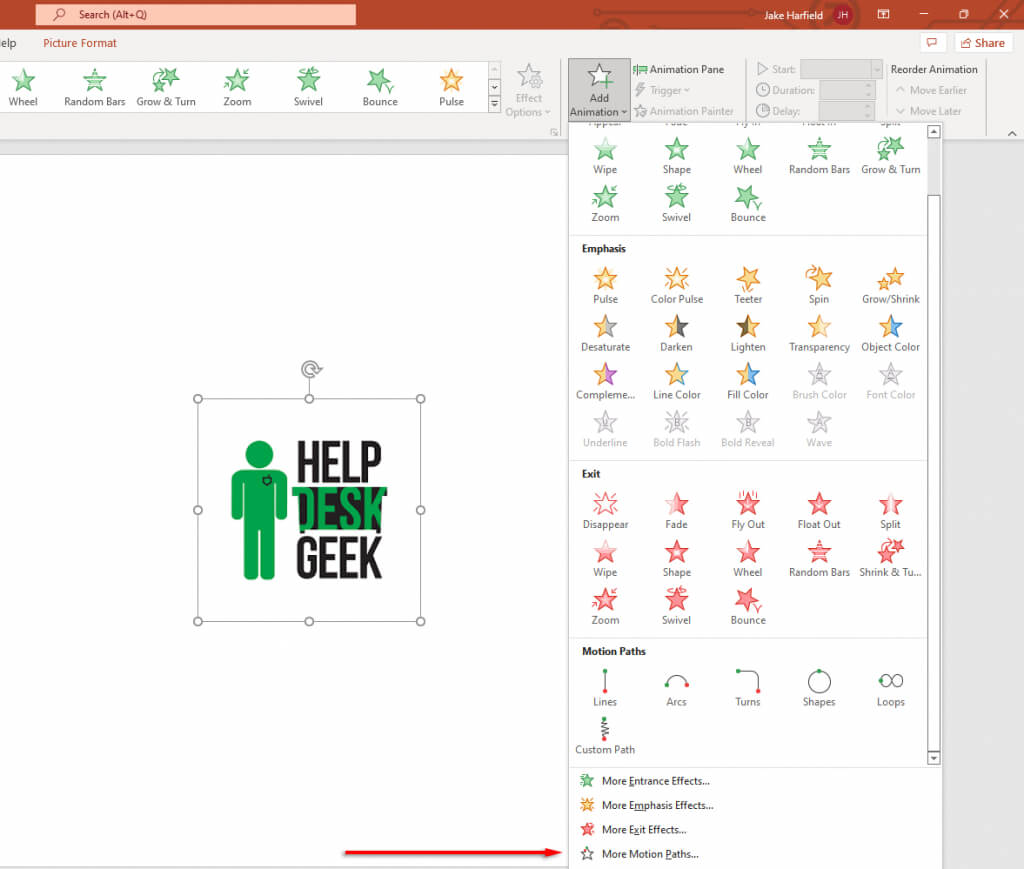Choose the Disappear exit effect
The image size is (1024, 869).
tap(605, 511)
